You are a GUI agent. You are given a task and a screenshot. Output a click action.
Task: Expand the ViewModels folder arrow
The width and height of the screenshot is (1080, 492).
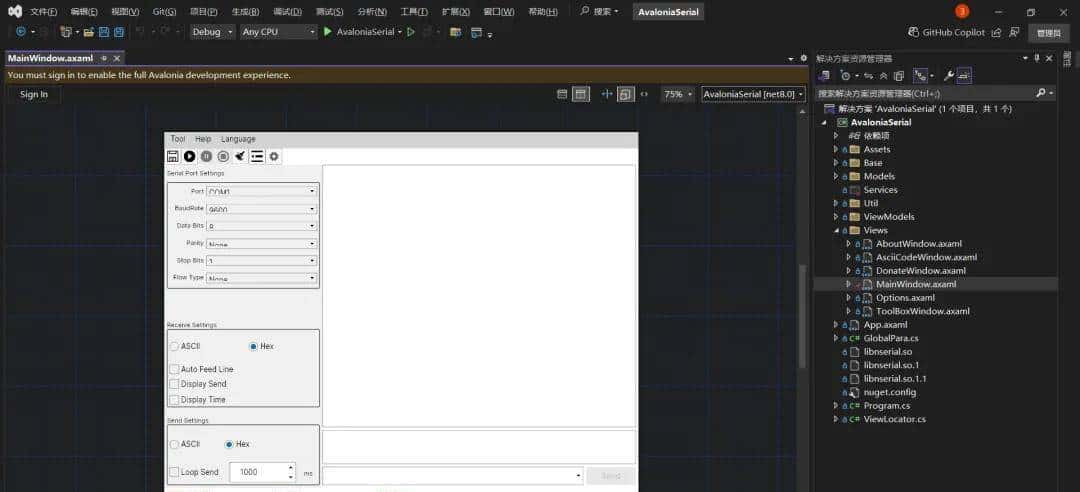tap(835, 216)
